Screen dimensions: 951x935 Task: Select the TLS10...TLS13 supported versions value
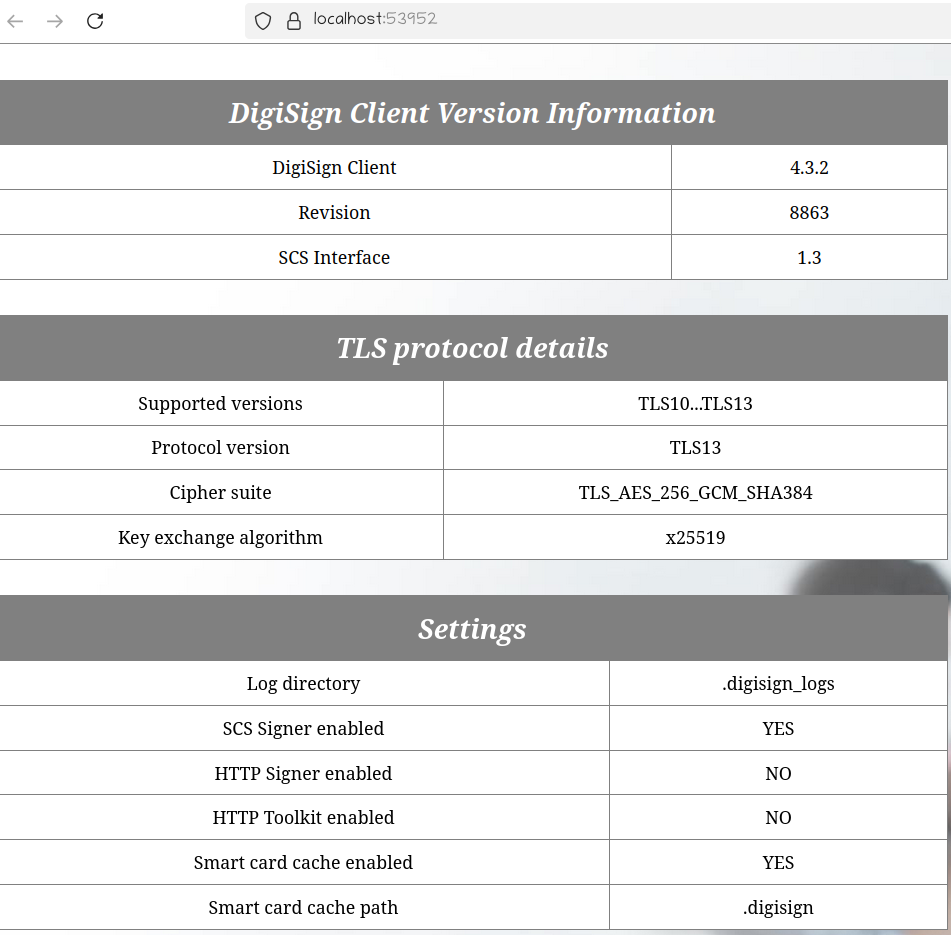click(x=695, y=404)
